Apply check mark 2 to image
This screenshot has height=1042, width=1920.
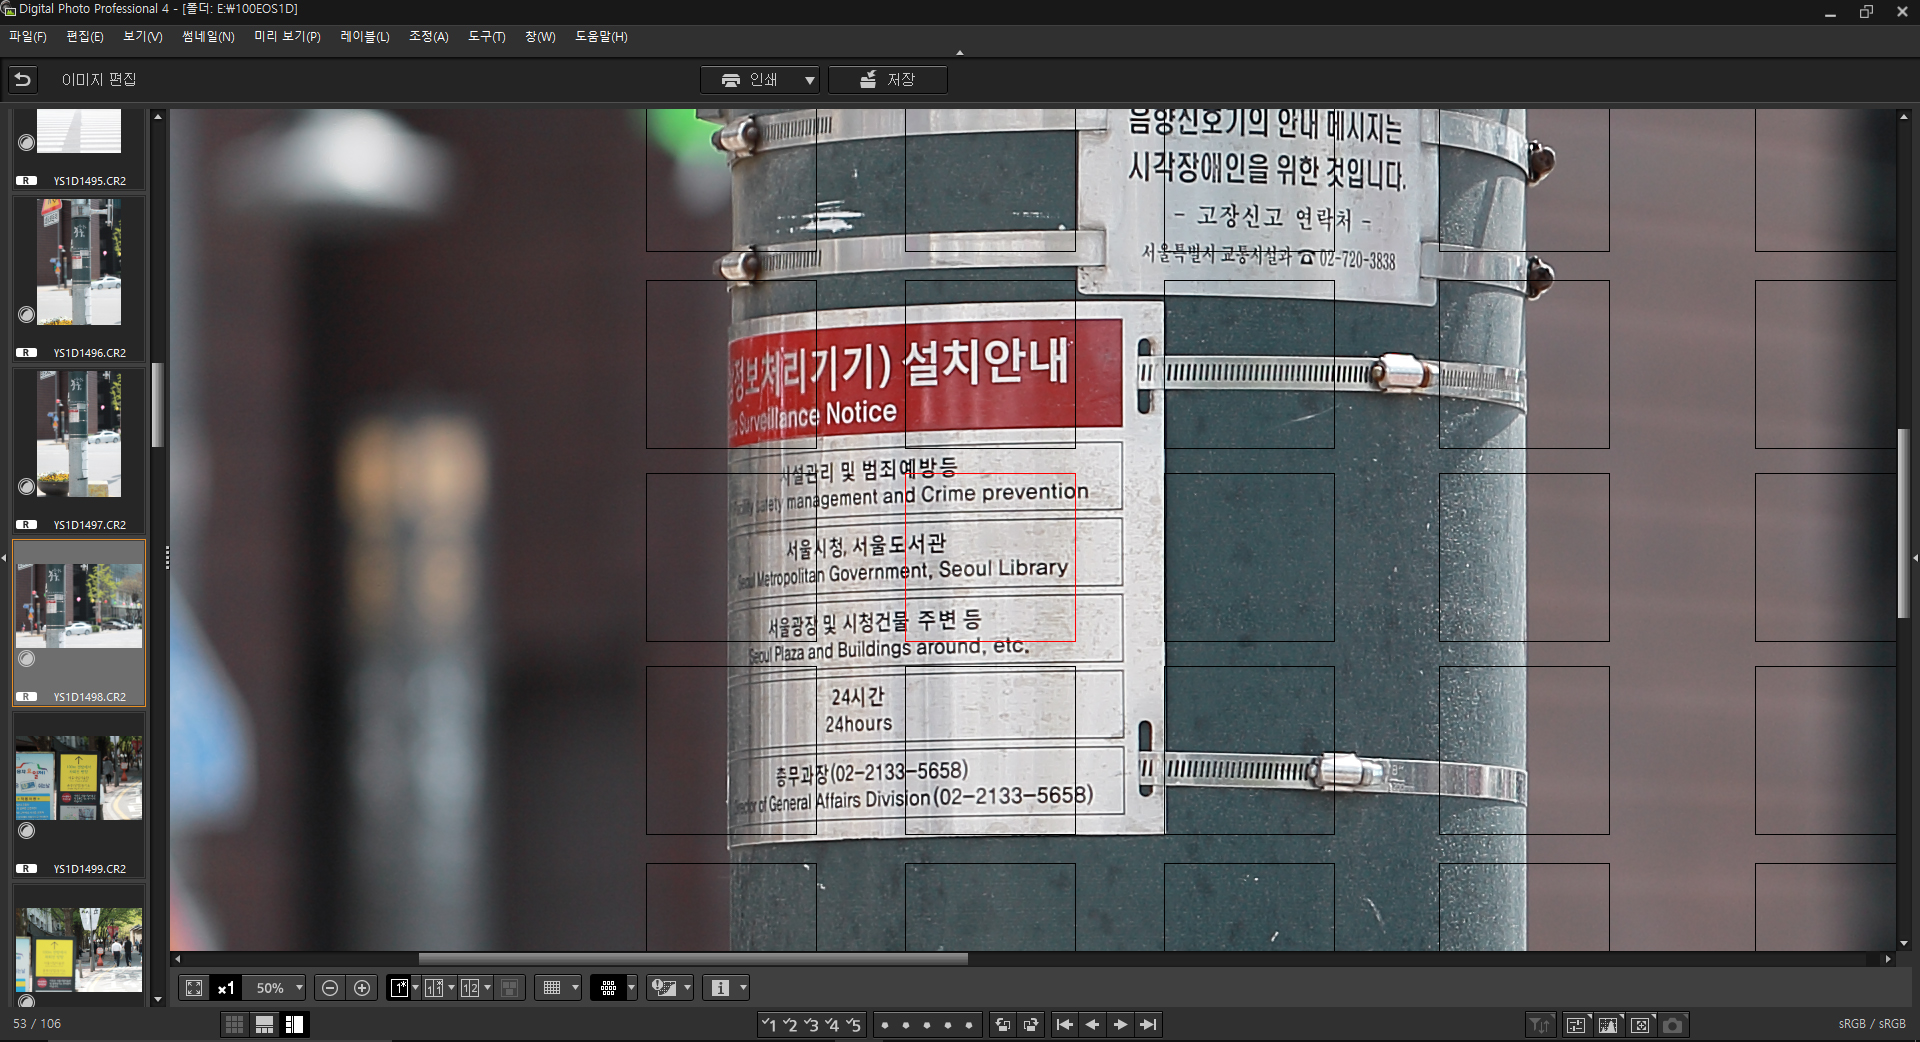789,1024
